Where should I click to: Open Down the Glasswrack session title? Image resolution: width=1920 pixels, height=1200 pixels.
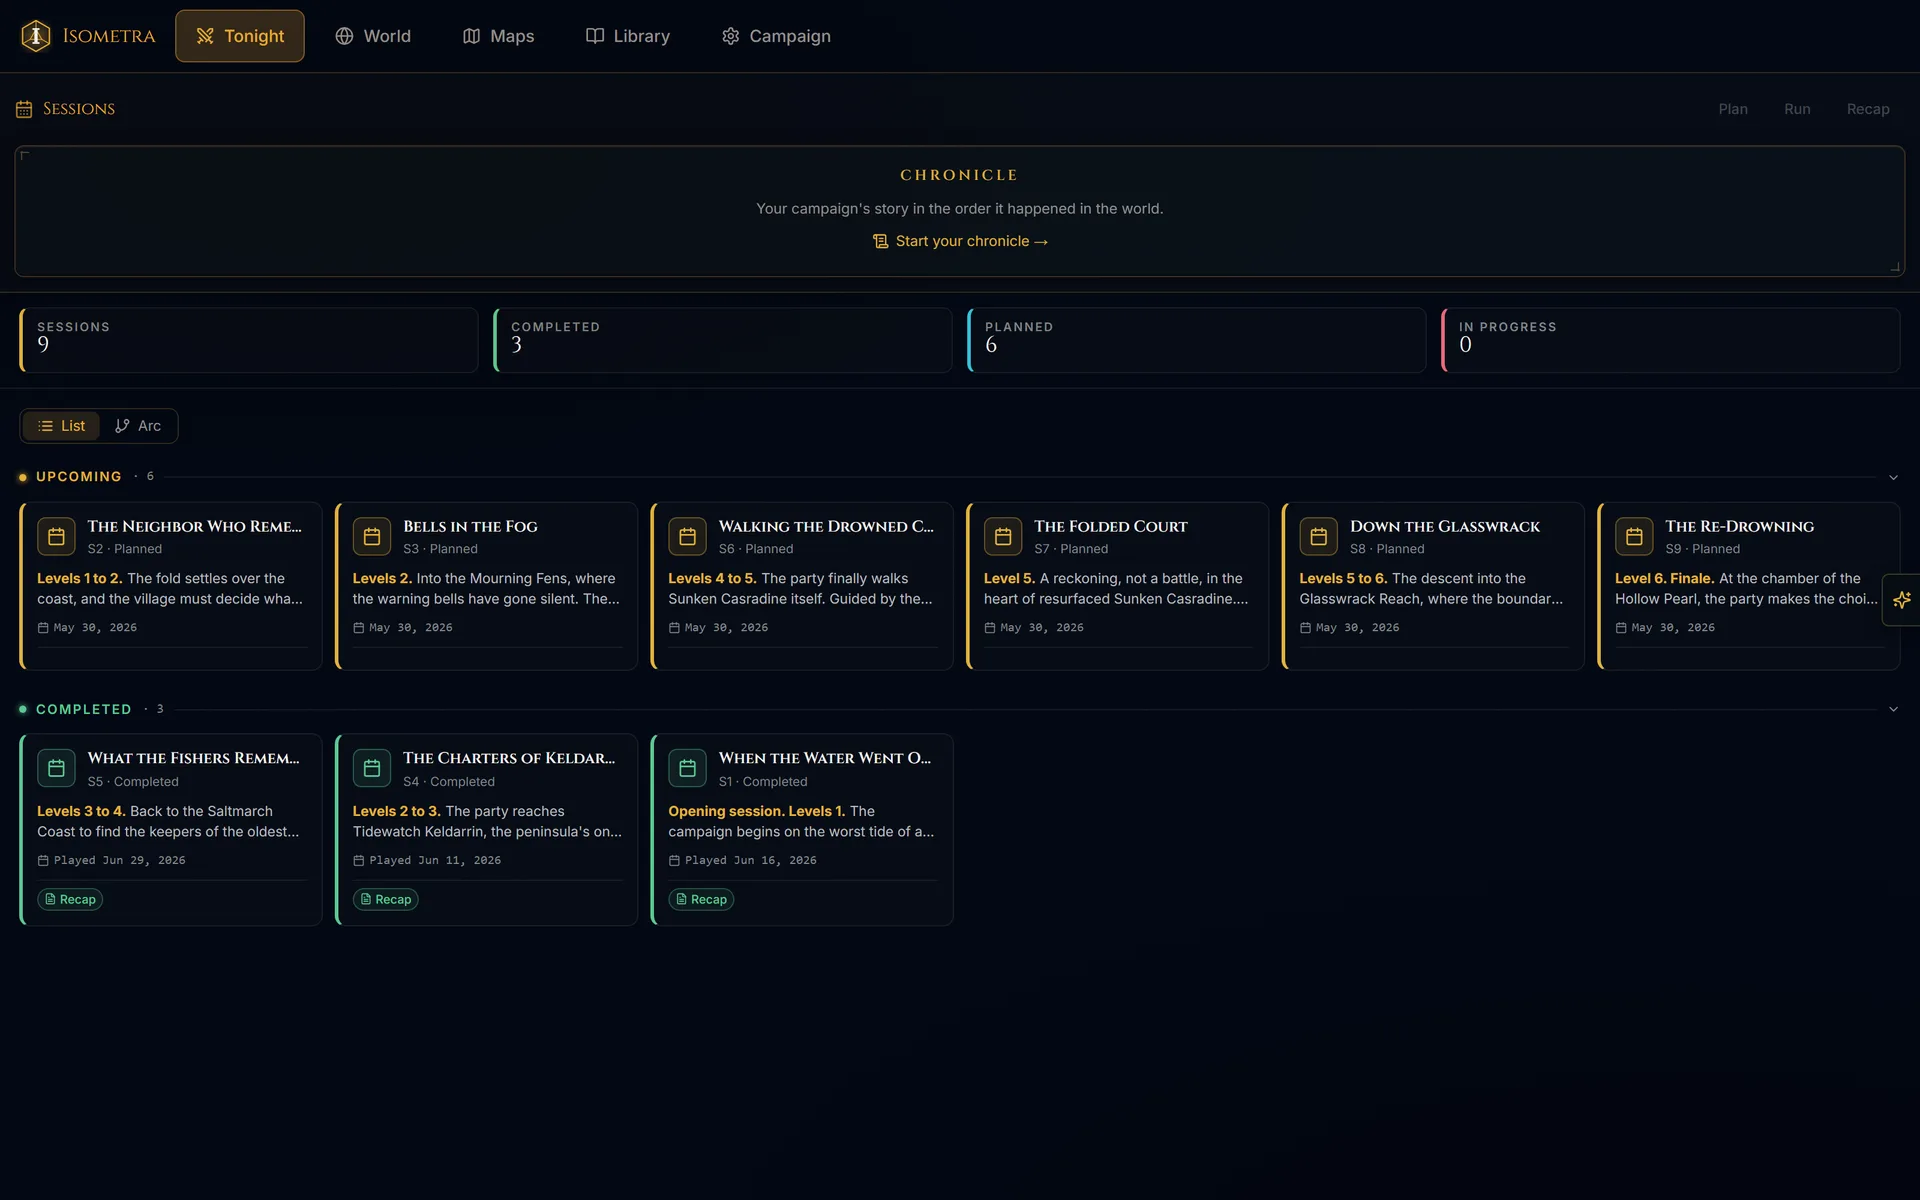(x=1445, y=526)
